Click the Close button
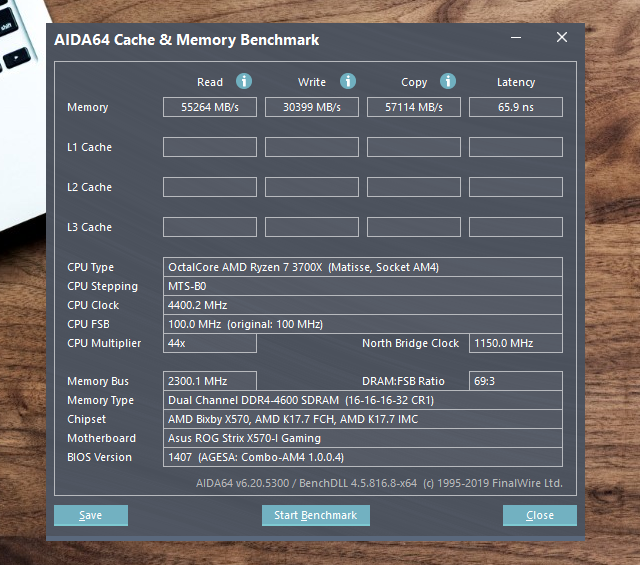The height and width of the screenshot is (565, 640). [x=540, y=515]
